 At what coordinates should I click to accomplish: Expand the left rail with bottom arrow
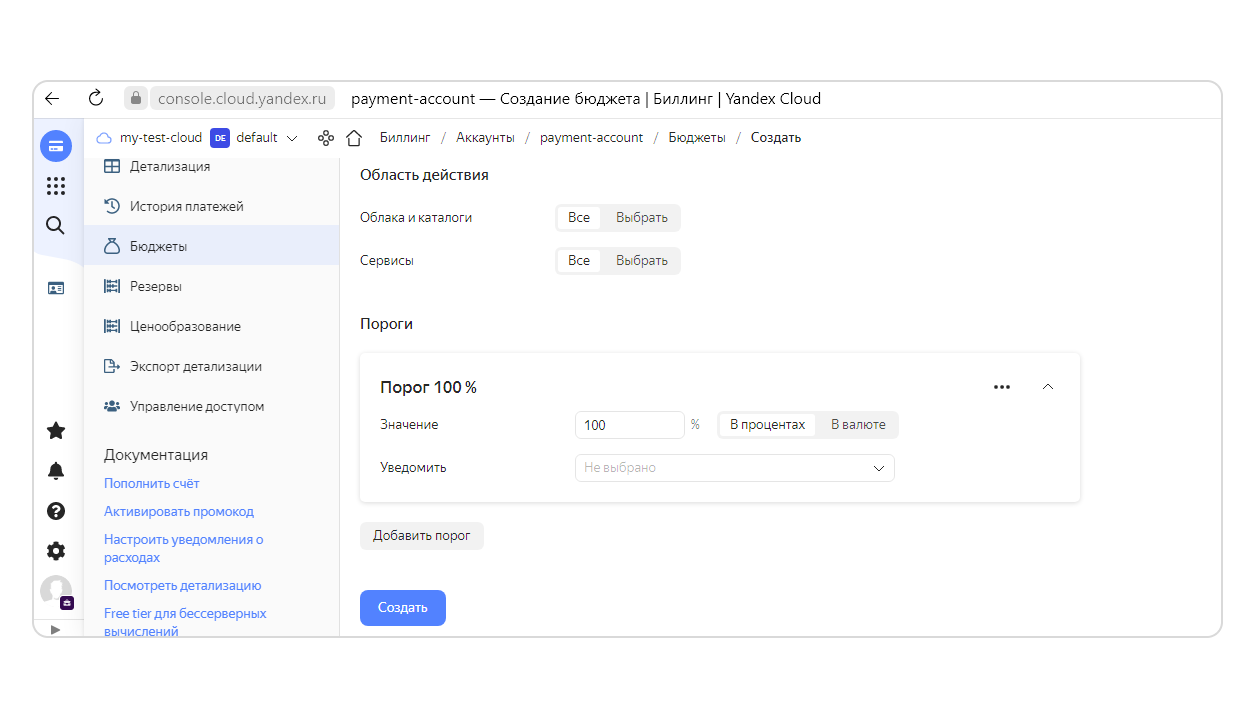pyautogui.click(x=55, y=629)
